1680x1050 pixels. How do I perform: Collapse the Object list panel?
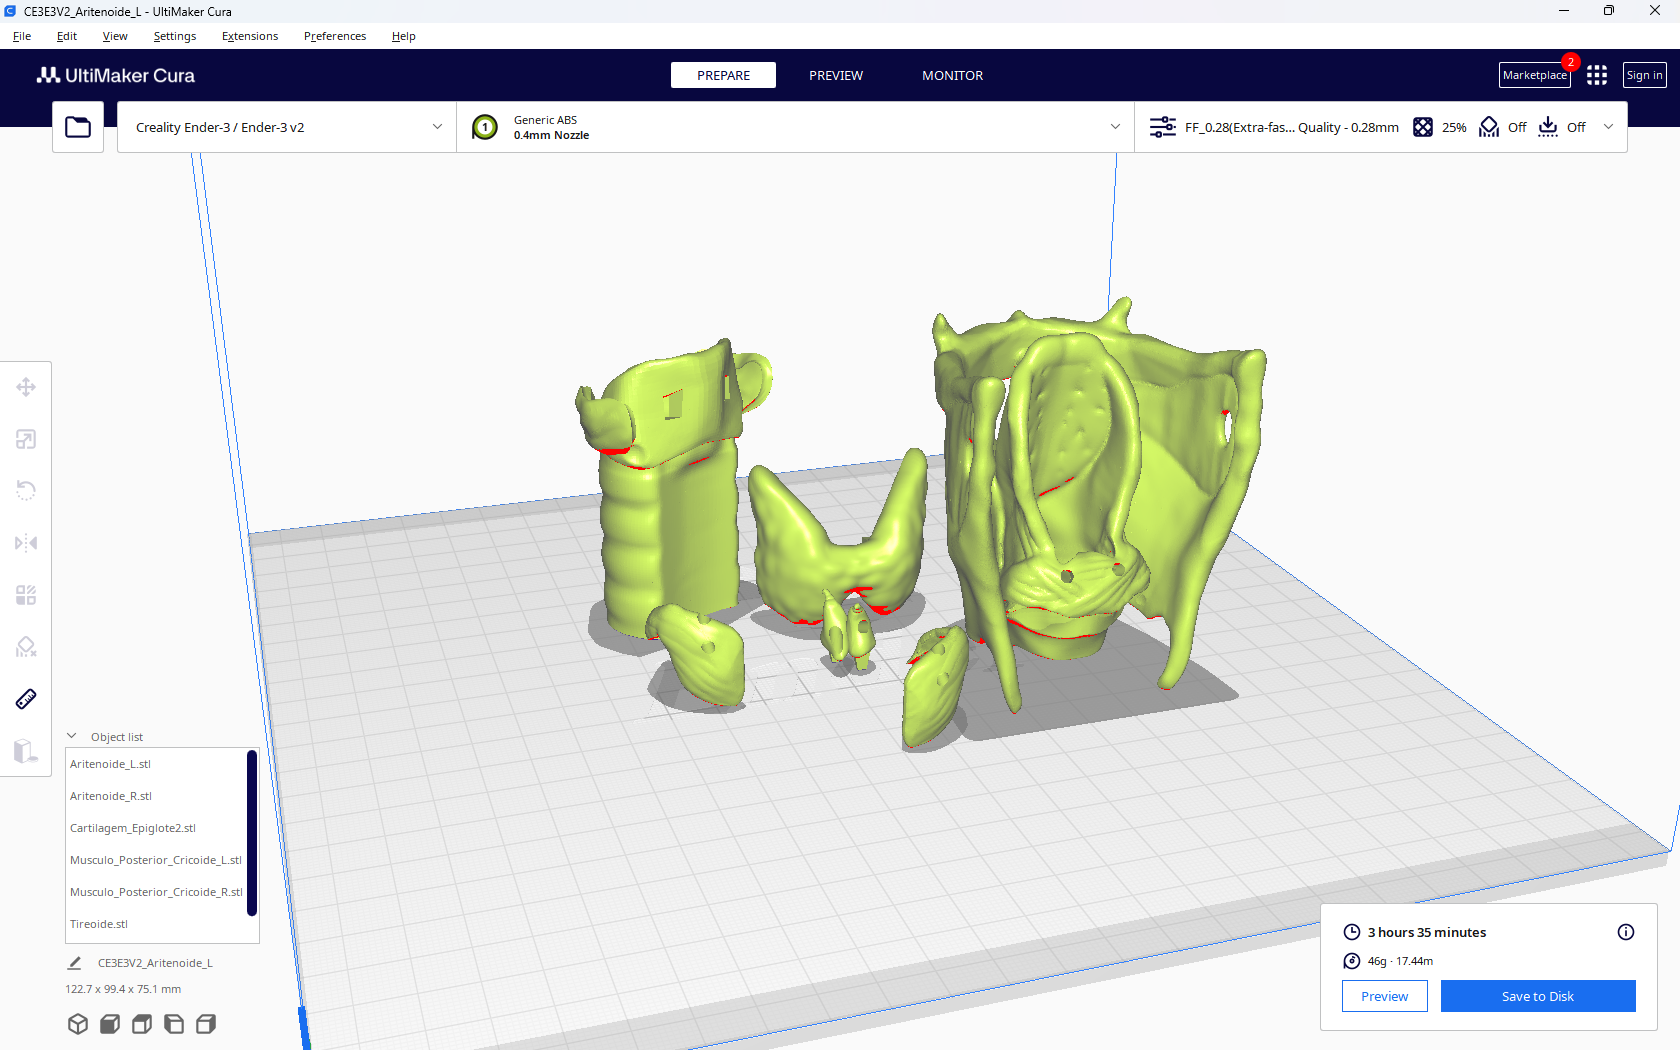[105, 737]
